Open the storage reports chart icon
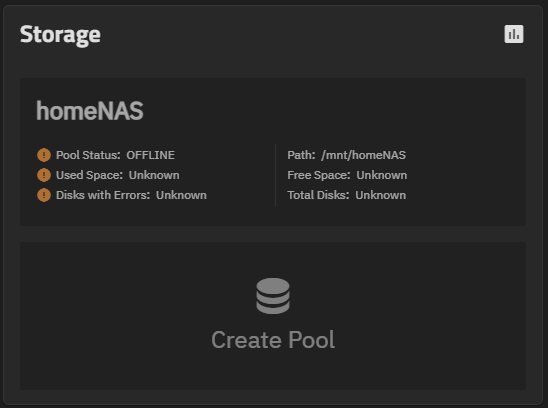This screenshot has width=548, height=408. pos(514,34)
